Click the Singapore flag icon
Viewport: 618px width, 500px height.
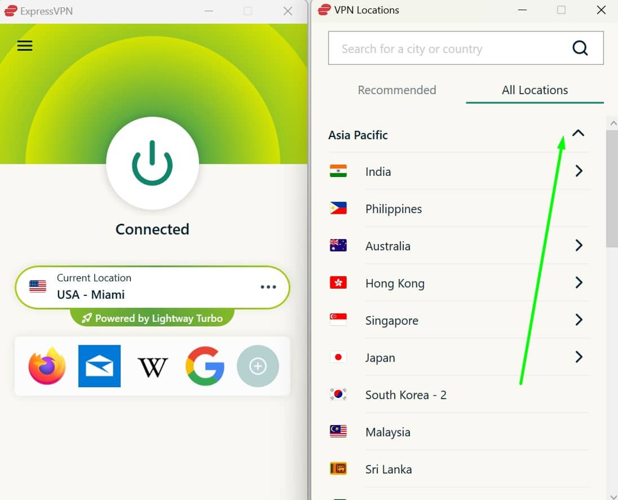[338, 320]
